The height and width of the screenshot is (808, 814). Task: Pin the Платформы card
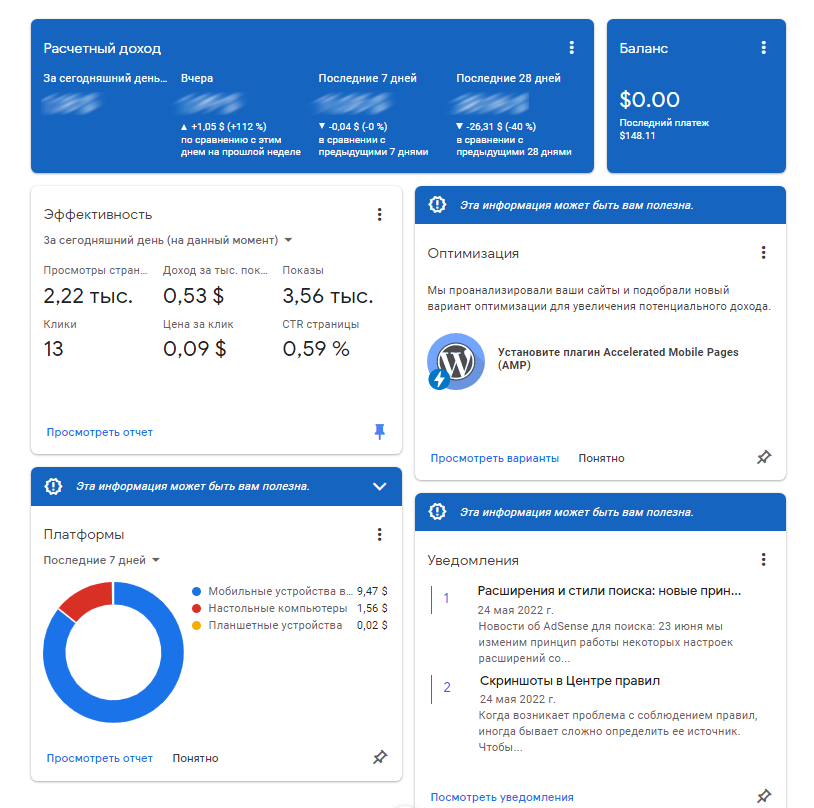point(379,758)
